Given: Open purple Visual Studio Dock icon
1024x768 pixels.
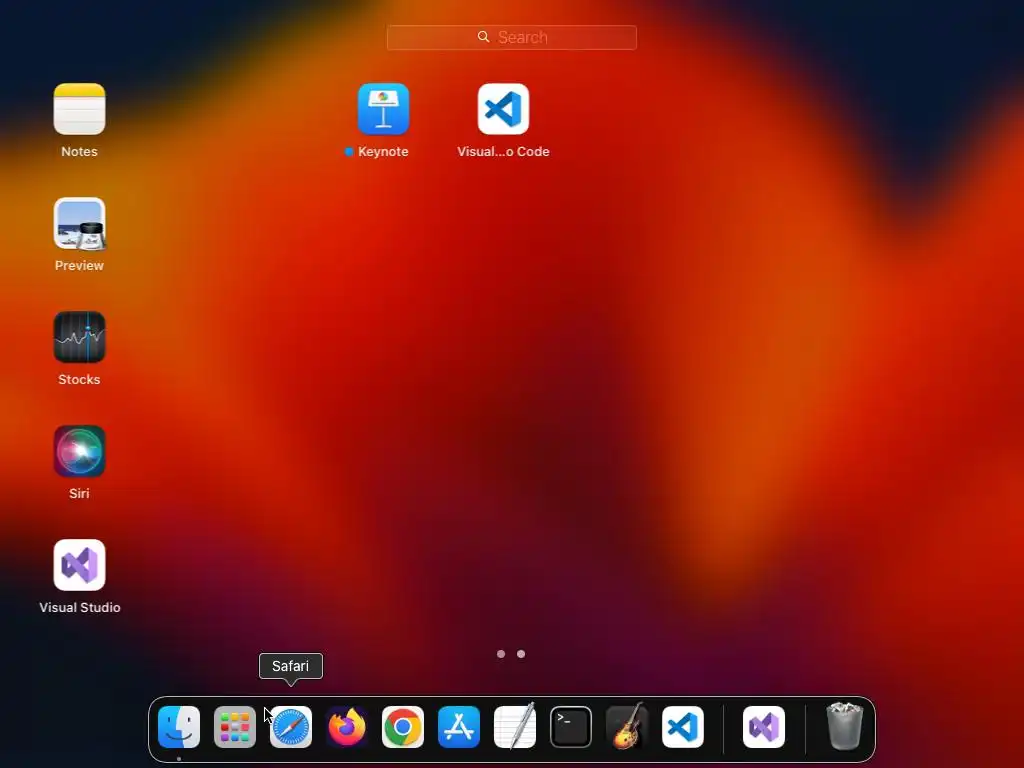Looking at the screenshot, I should click(x=764, y=727).
